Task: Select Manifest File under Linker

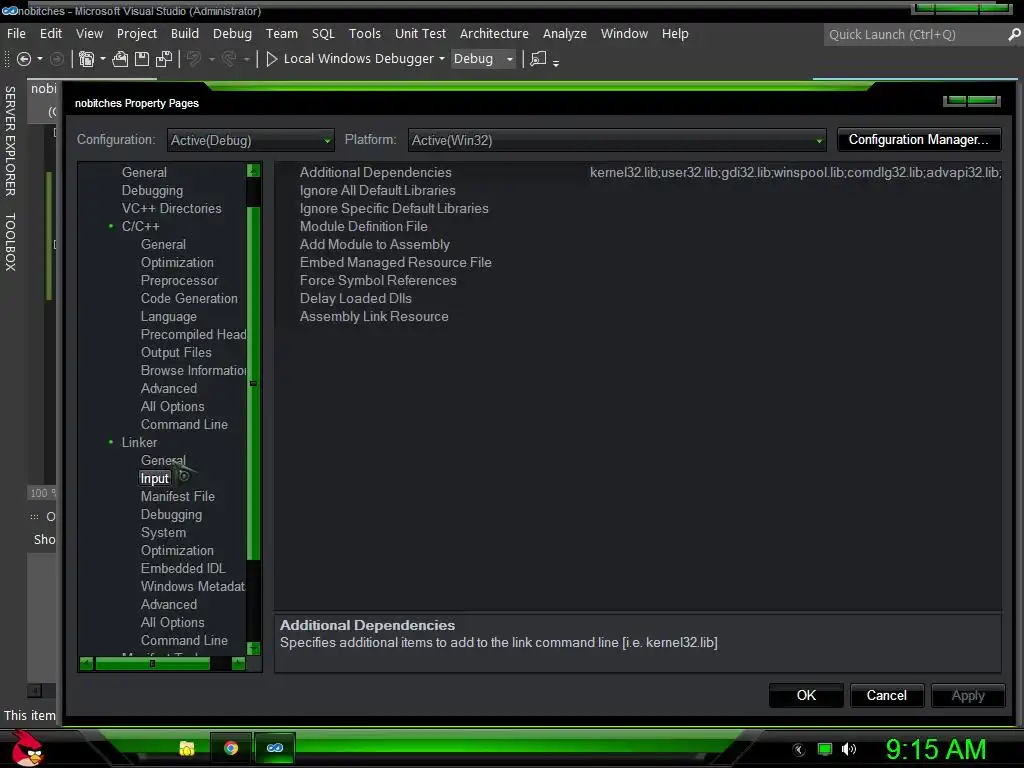Action: point(178,496)
